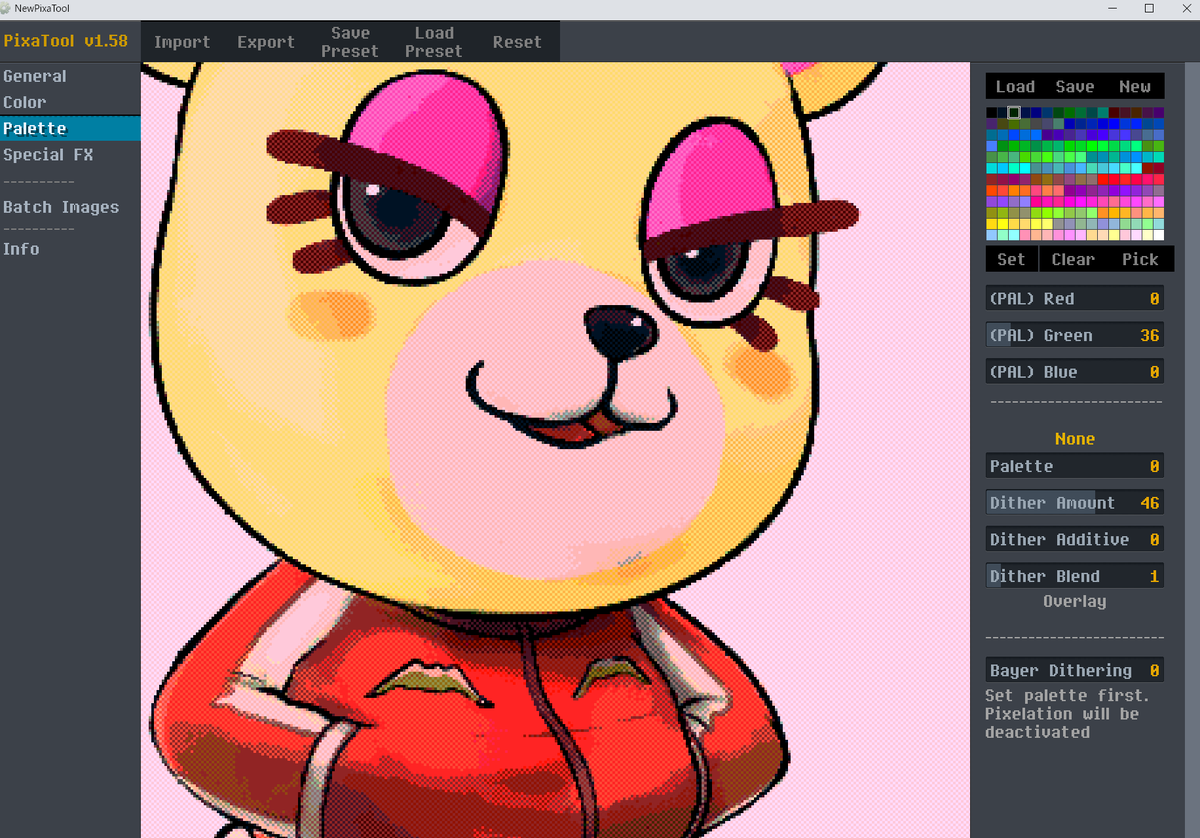Viewport: 1200px width, 838px height.
Task: Adjust the Dither Blend slider
Action: click(1075, 576)
